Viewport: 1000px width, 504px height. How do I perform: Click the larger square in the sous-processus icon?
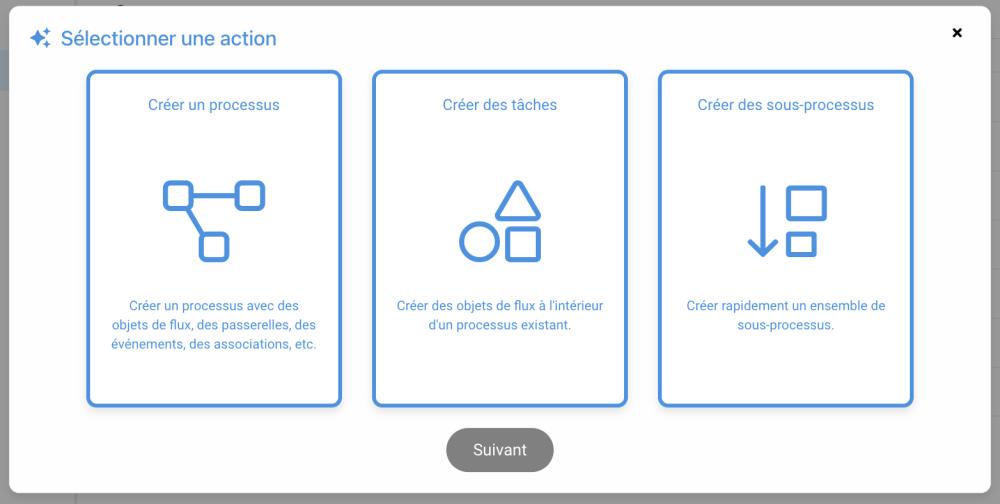[x=806, y=203]
